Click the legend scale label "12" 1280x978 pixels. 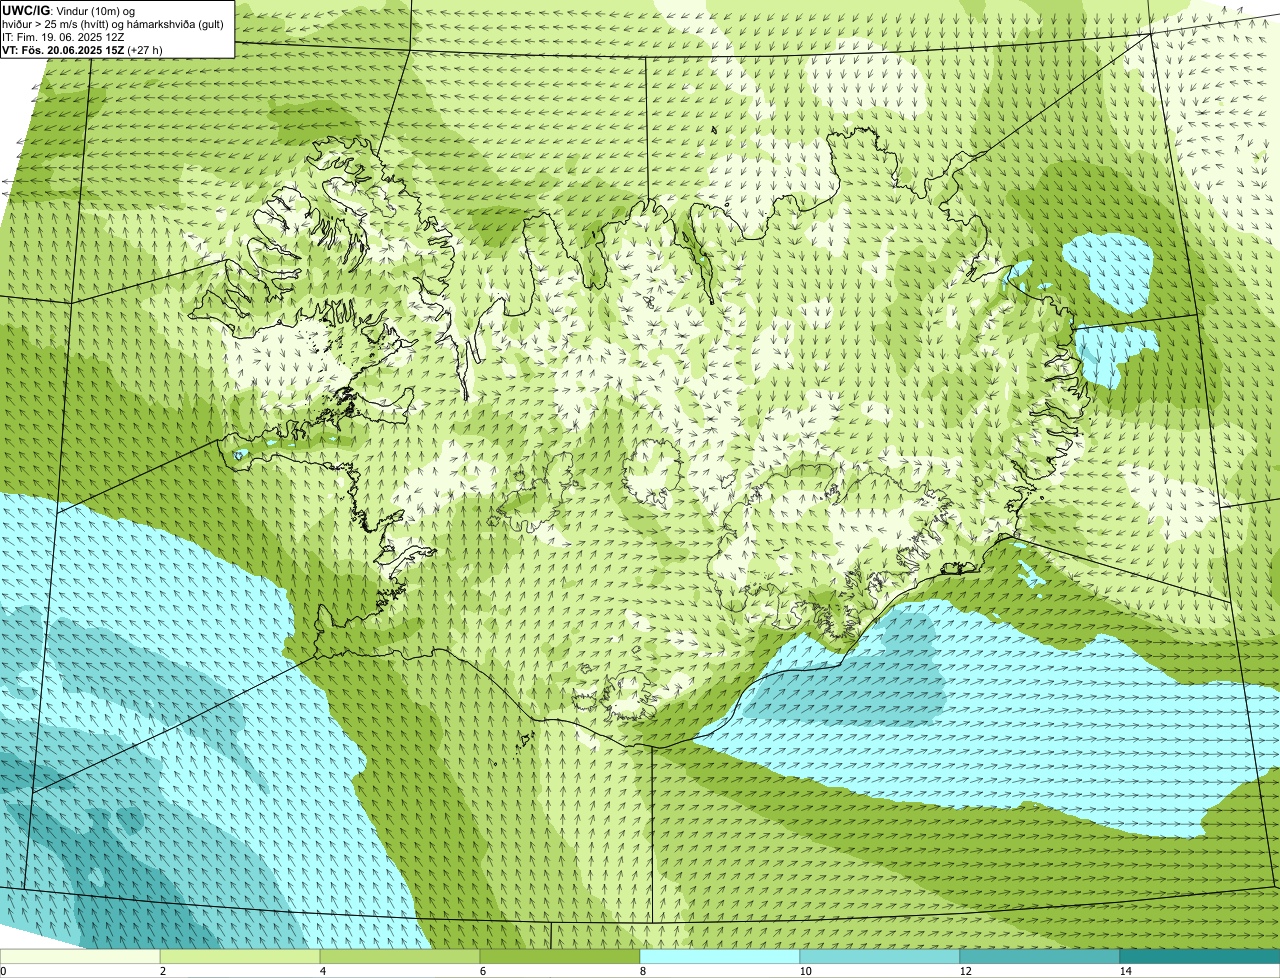pyautogui.click(x=965, y=971)
